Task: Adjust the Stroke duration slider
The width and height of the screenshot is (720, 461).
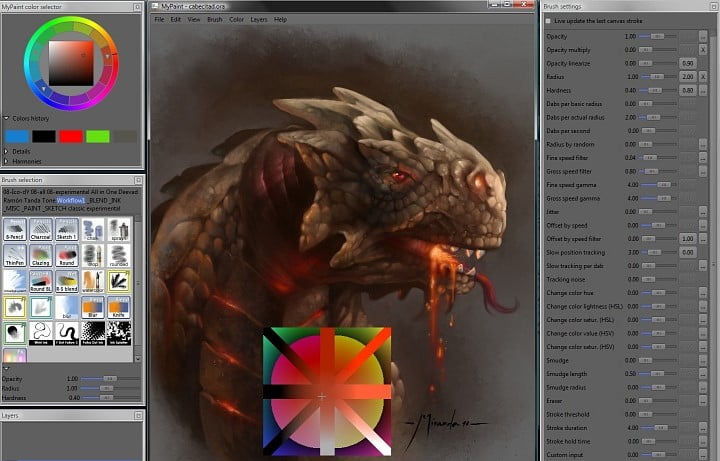Action: (658, 428)
